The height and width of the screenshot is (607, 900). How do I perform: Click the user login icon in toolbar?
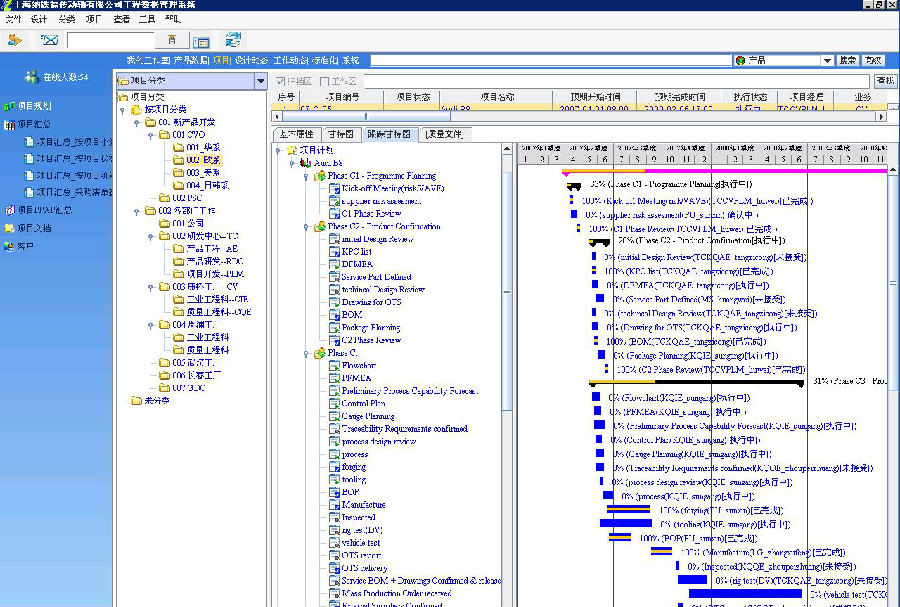(x=15, y=40)
